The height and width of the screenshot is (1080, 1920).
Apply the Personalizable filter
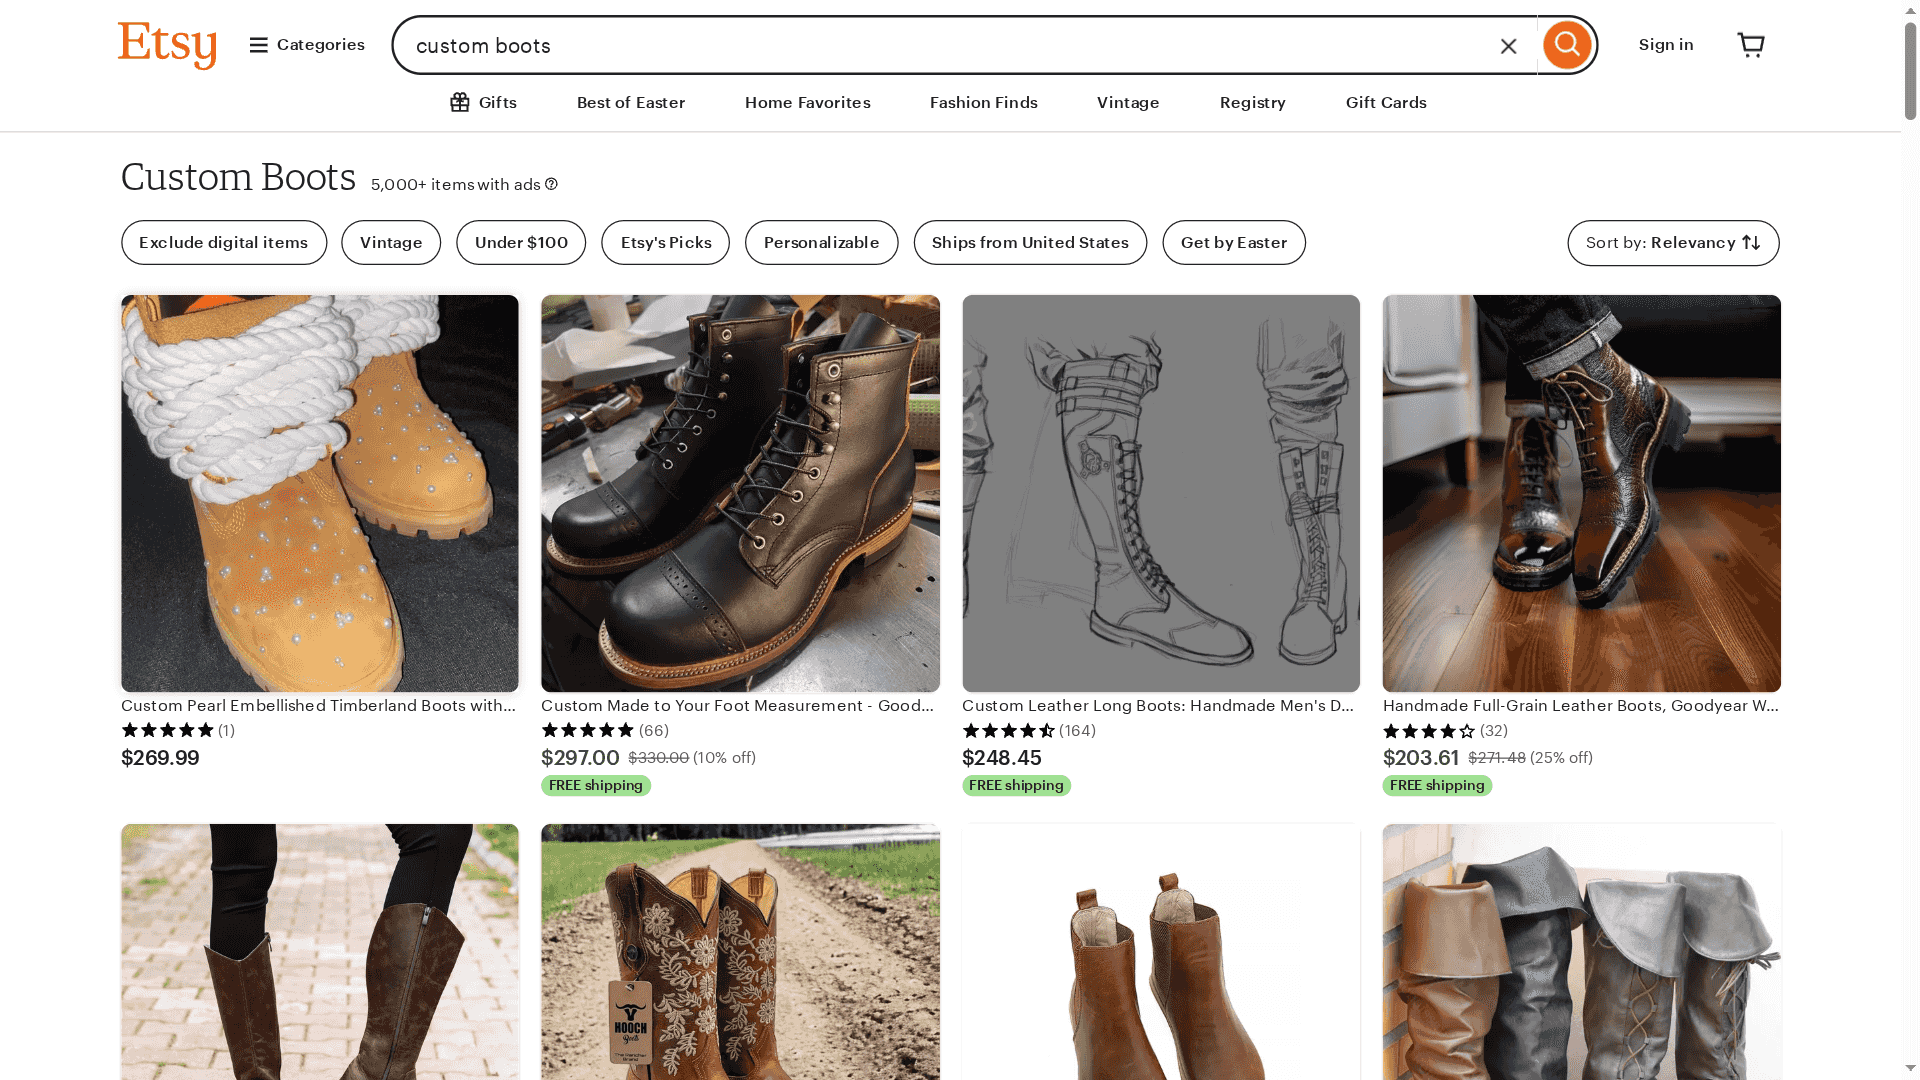point(820,242)
